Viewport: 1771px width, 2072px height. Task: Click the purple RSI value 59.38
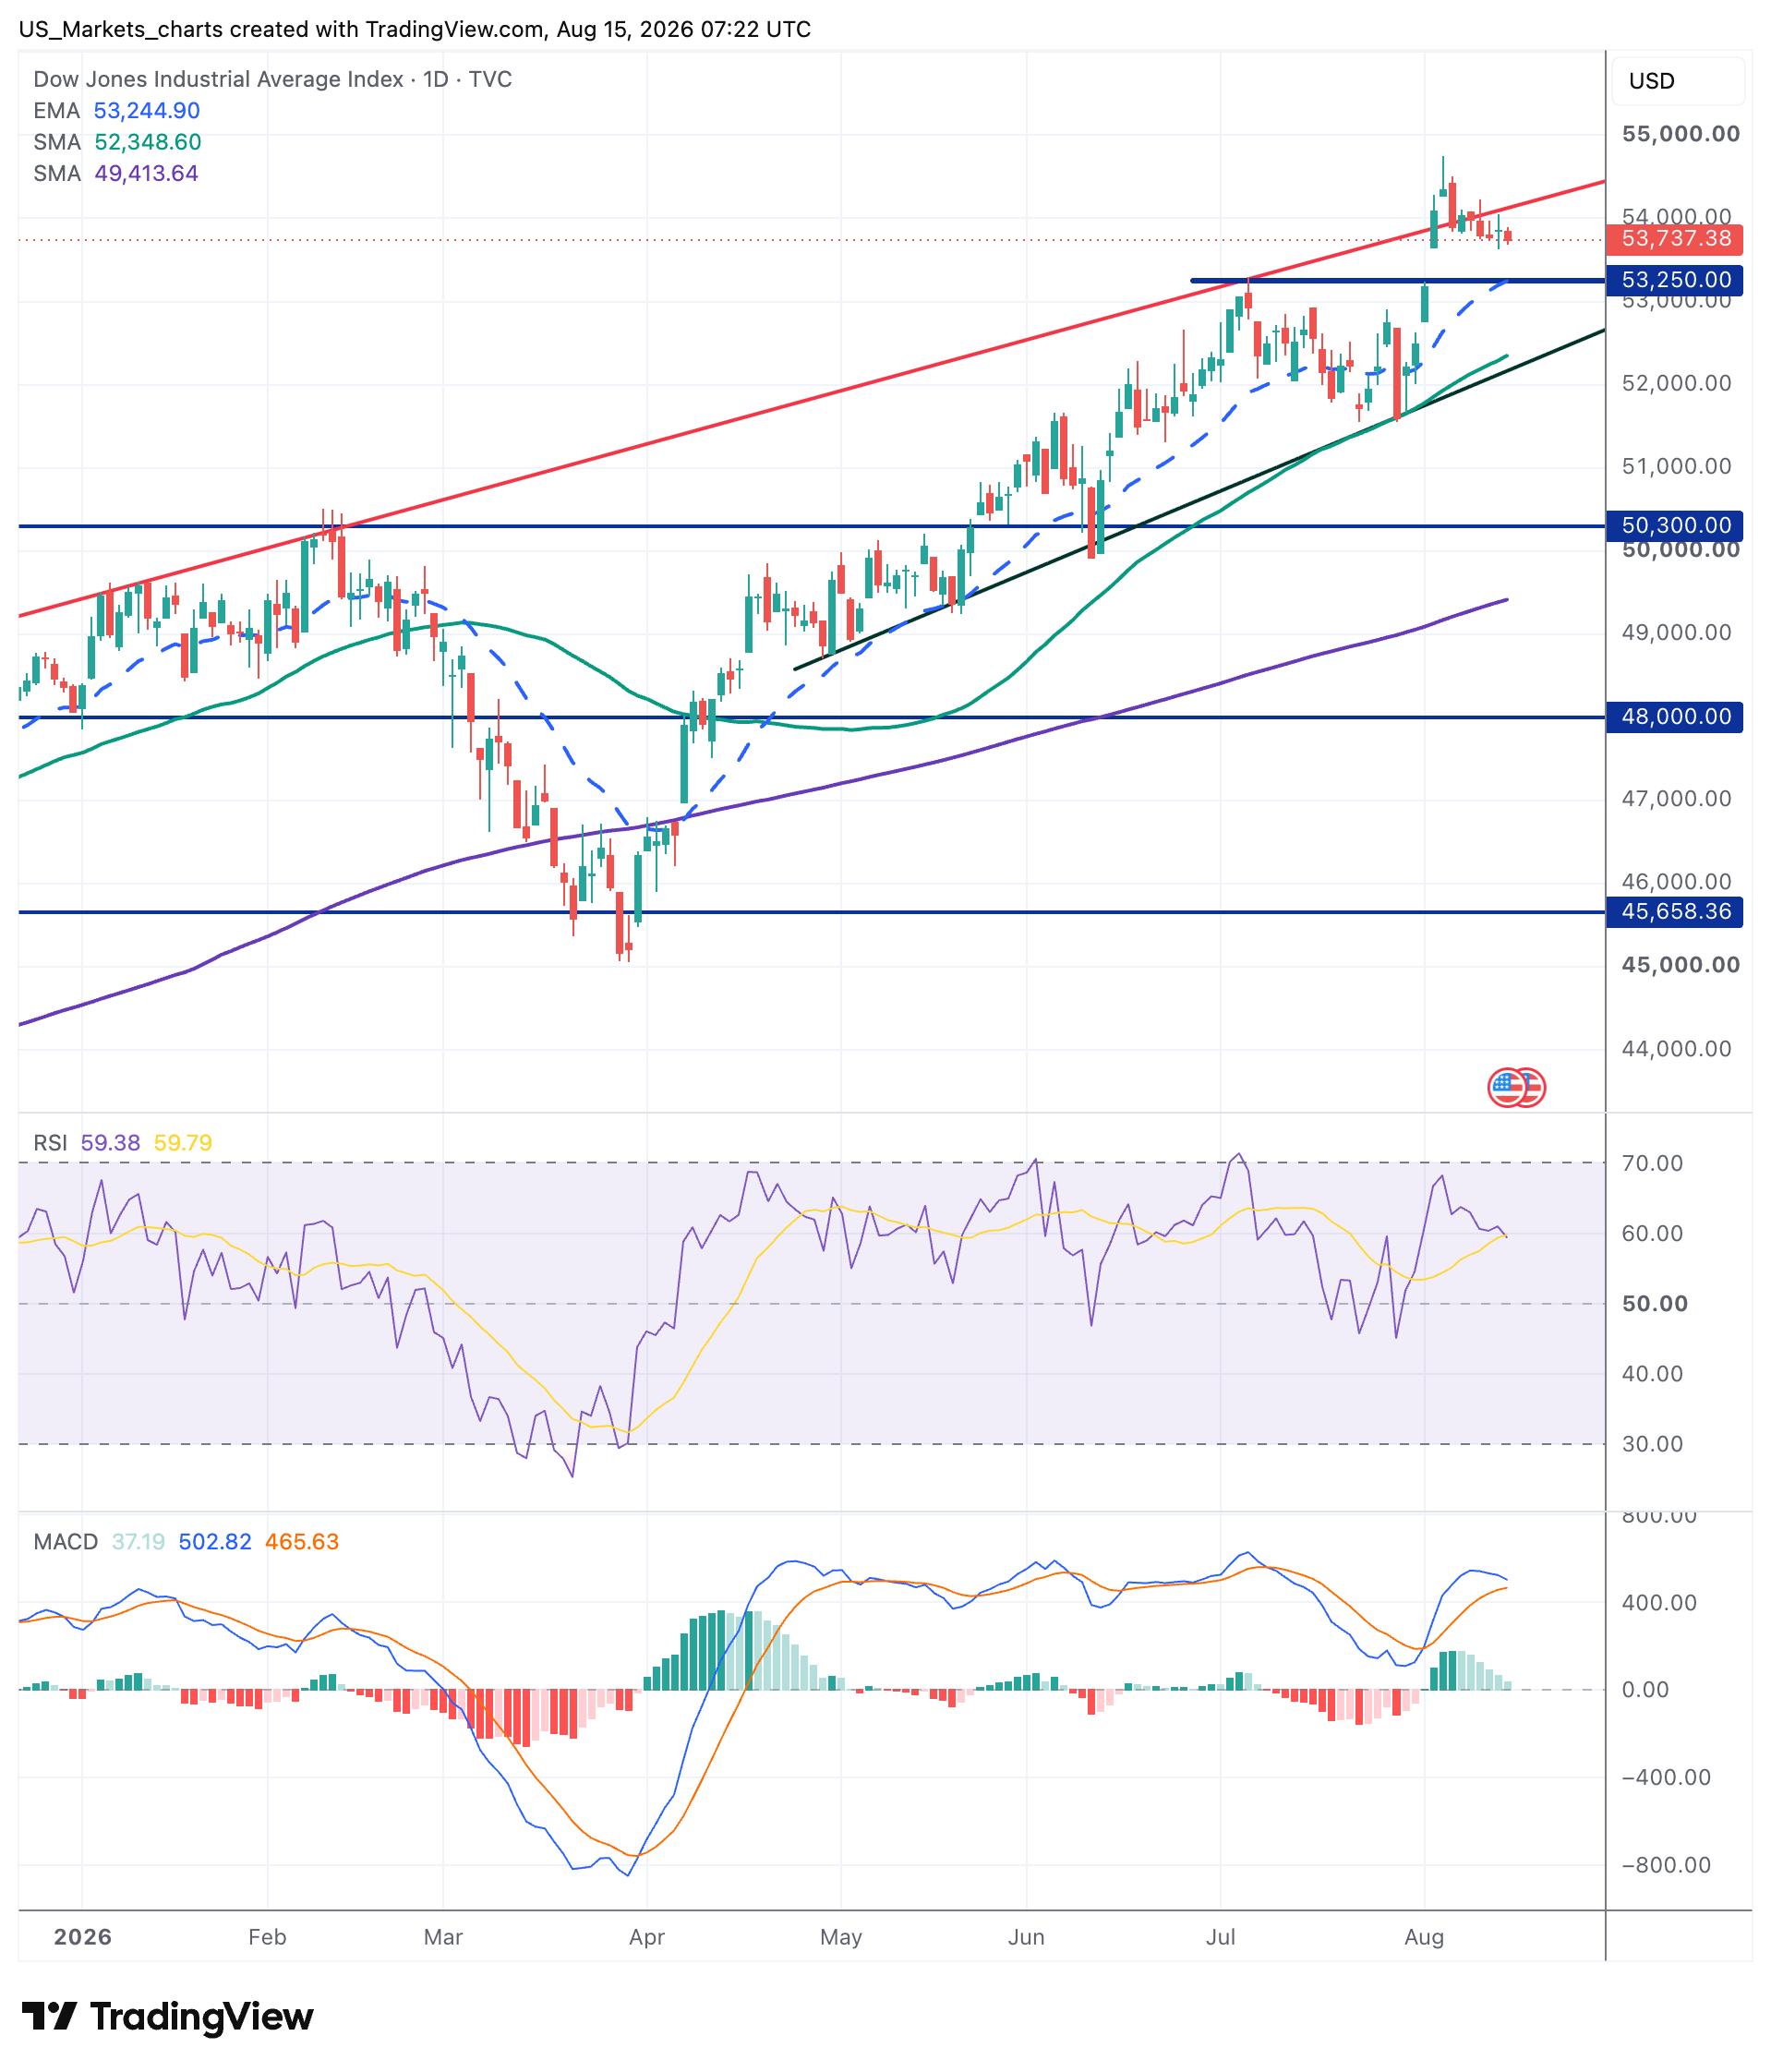pyautogui.click(x=110, y=1142)
